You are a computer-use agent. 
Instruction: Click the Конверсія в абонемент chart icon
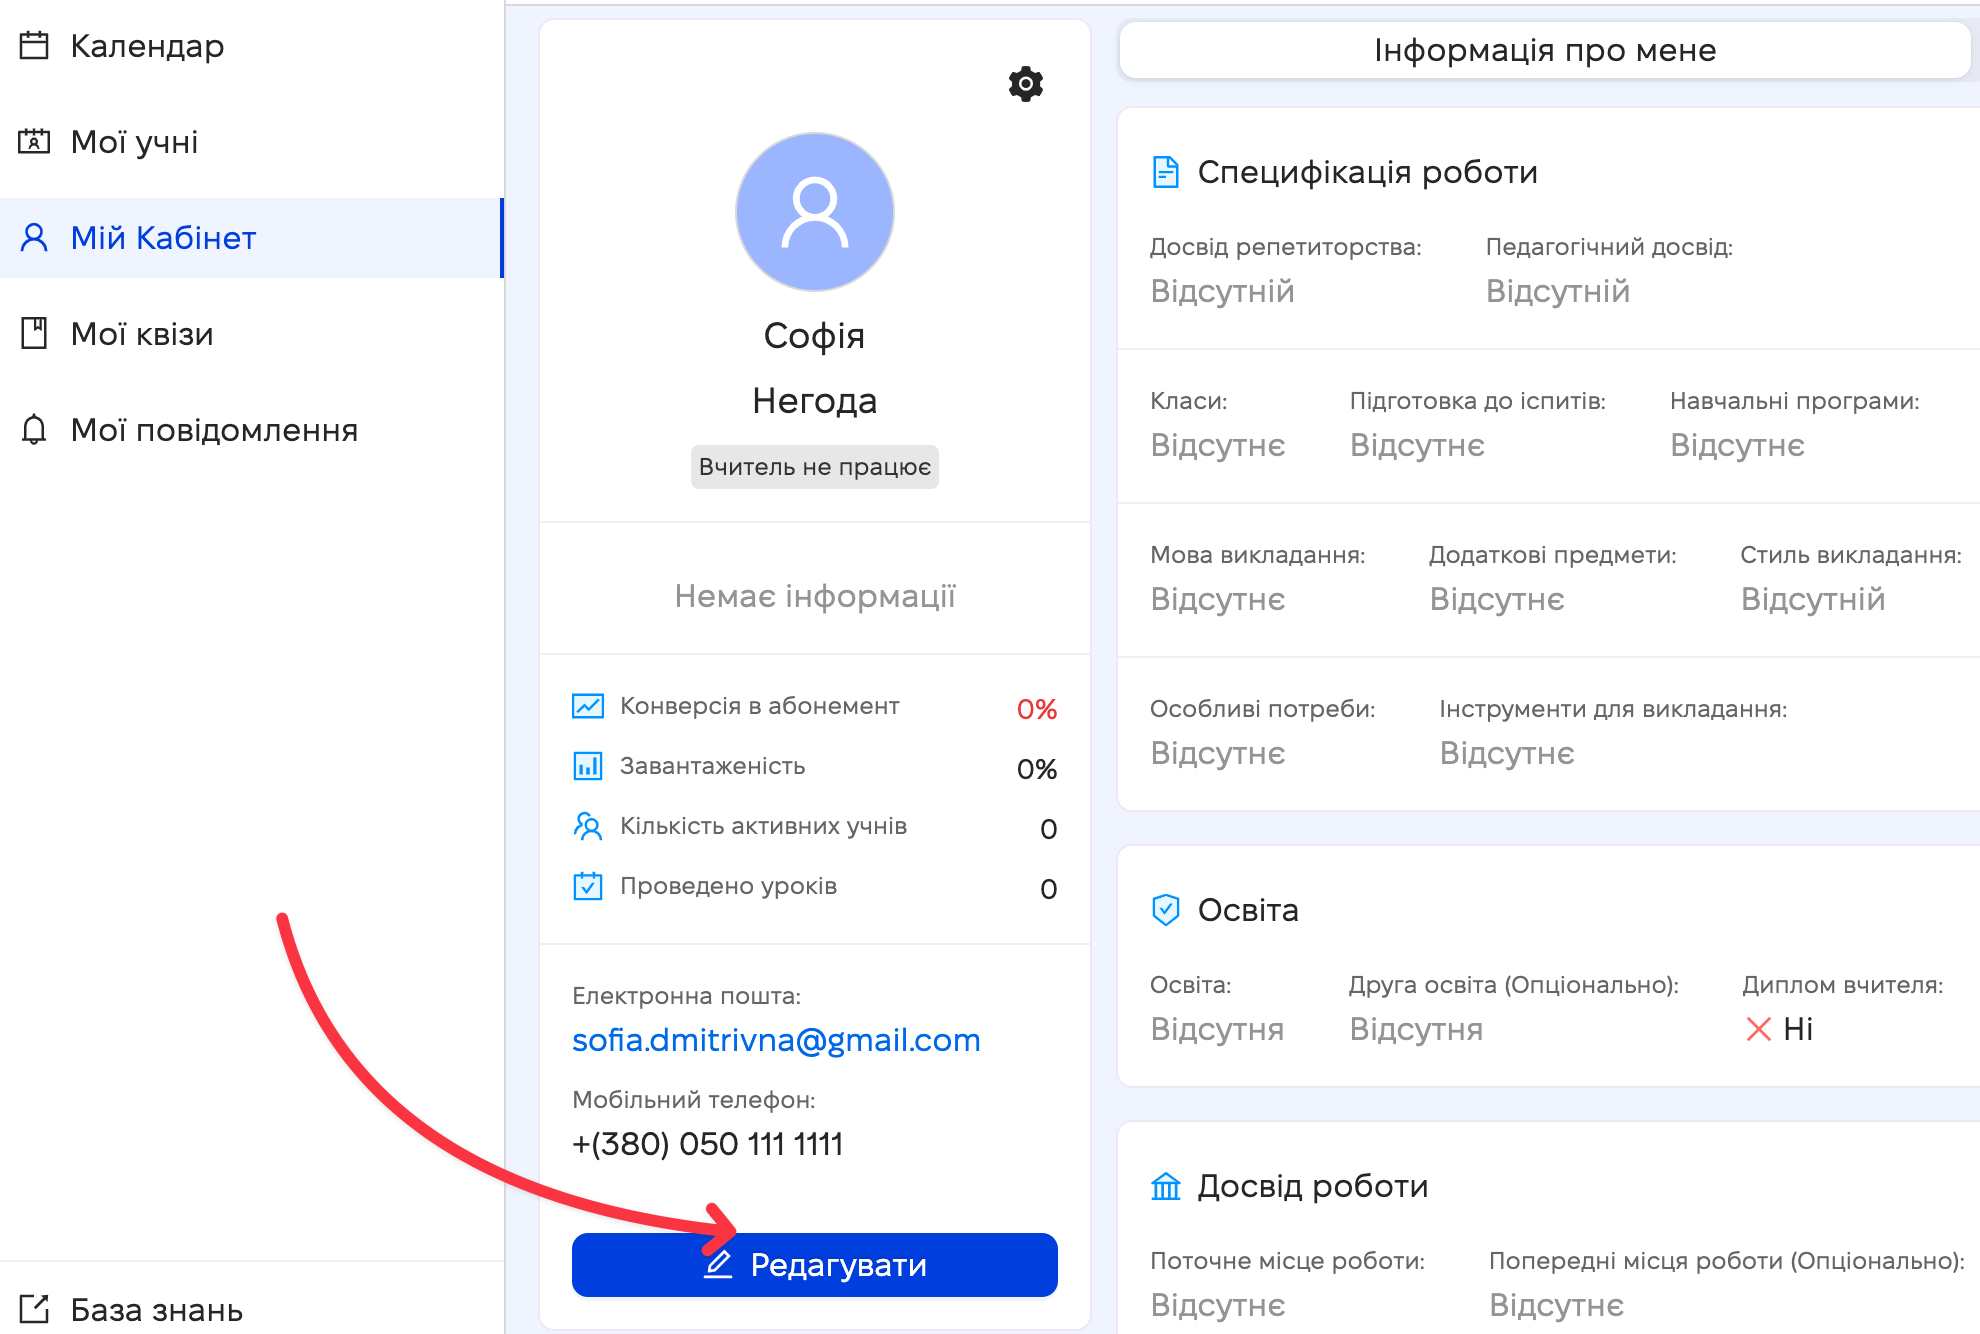point(588,706)
